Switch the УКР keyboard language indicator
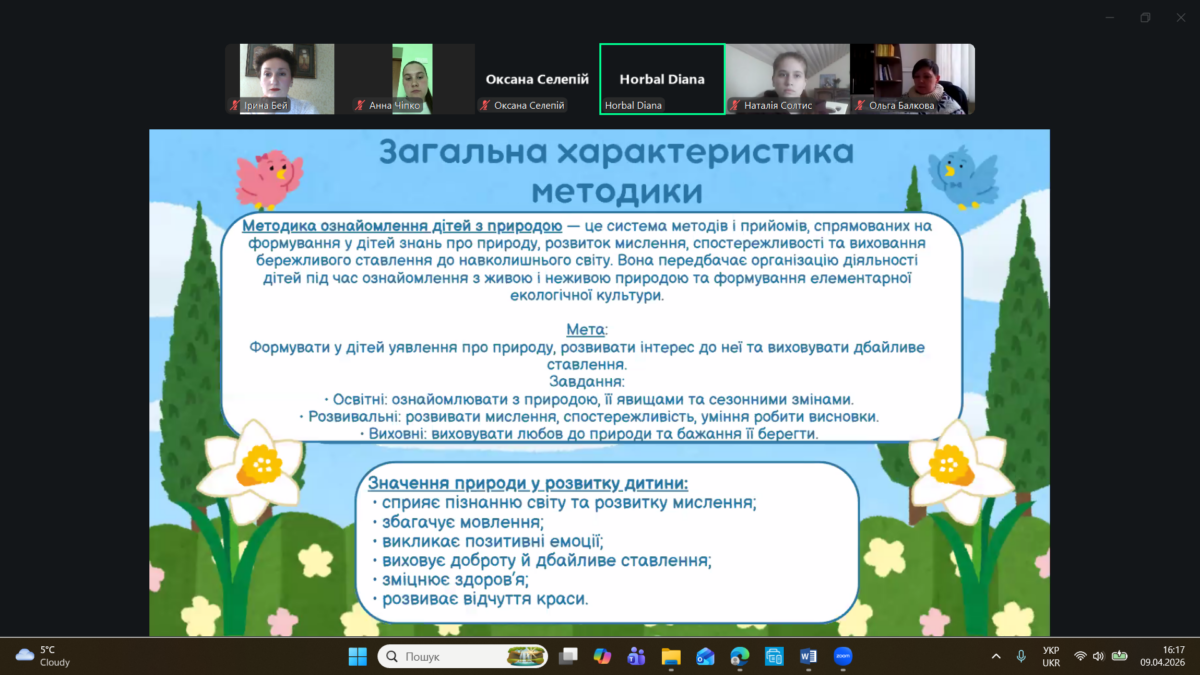The height and width of the screenshot is (675, 1200). pos(1051,656)
